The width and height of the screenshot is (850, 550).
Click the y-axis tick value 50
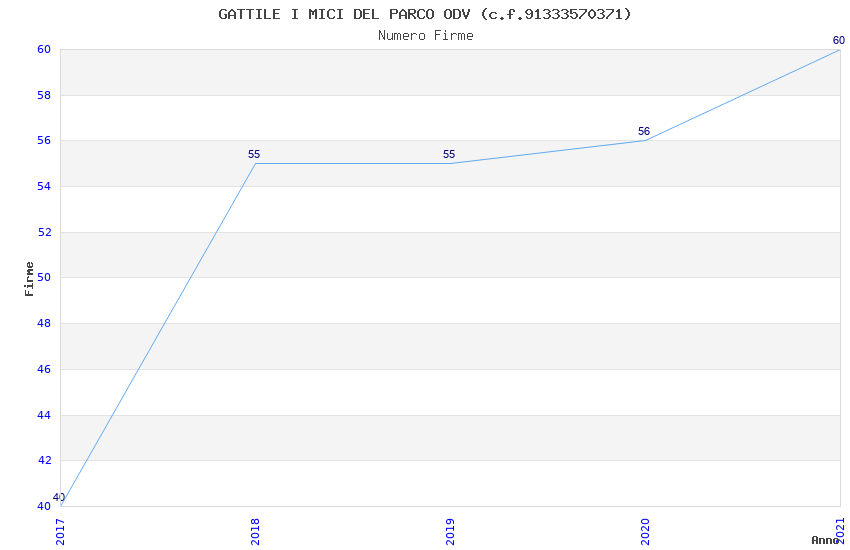coord(44,278)
